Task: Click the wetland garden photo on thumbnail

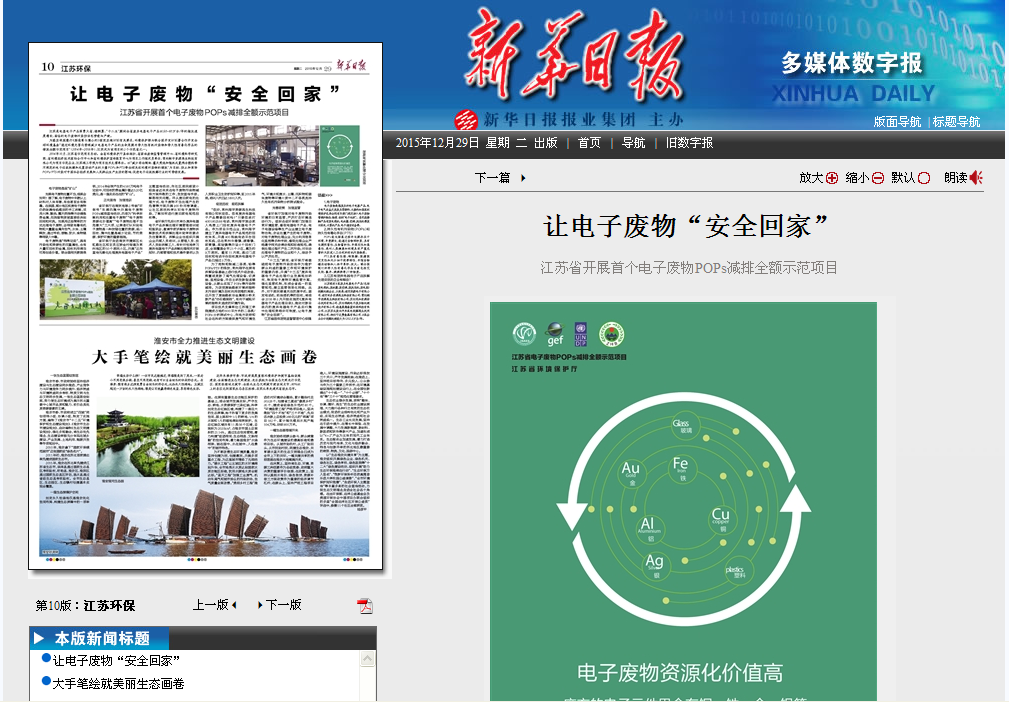Action: [147, 437]
